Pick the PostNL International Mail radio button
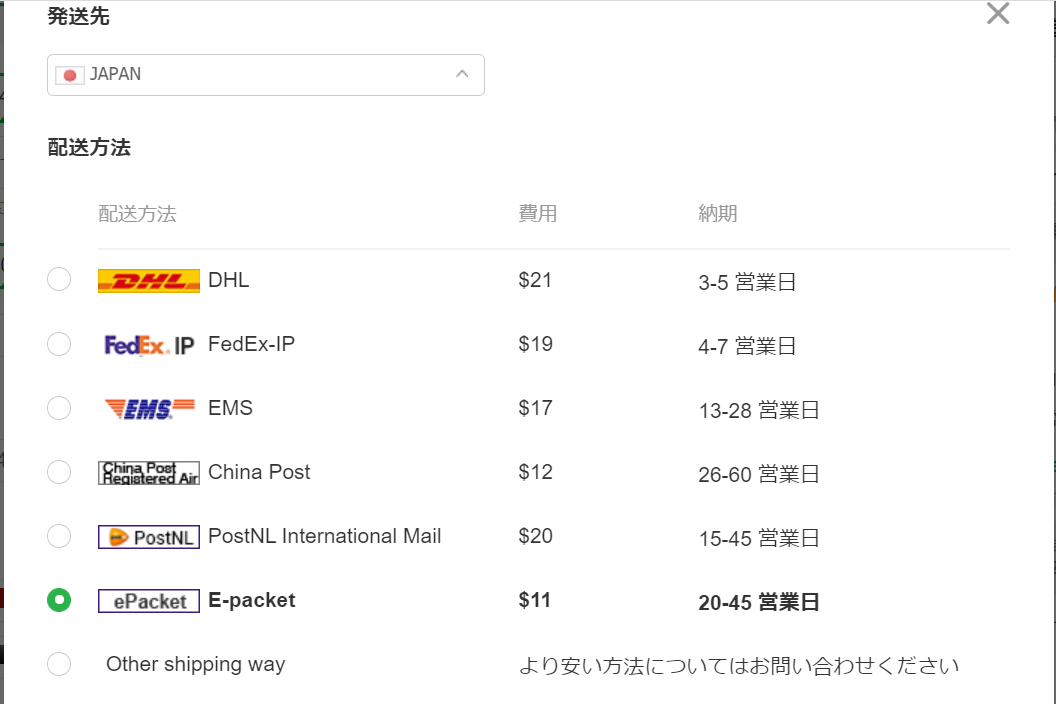 tap(59, 536)
